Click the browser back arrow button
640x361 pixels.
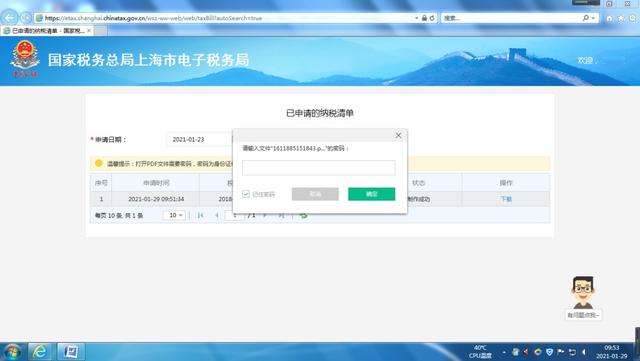[9, 18]
